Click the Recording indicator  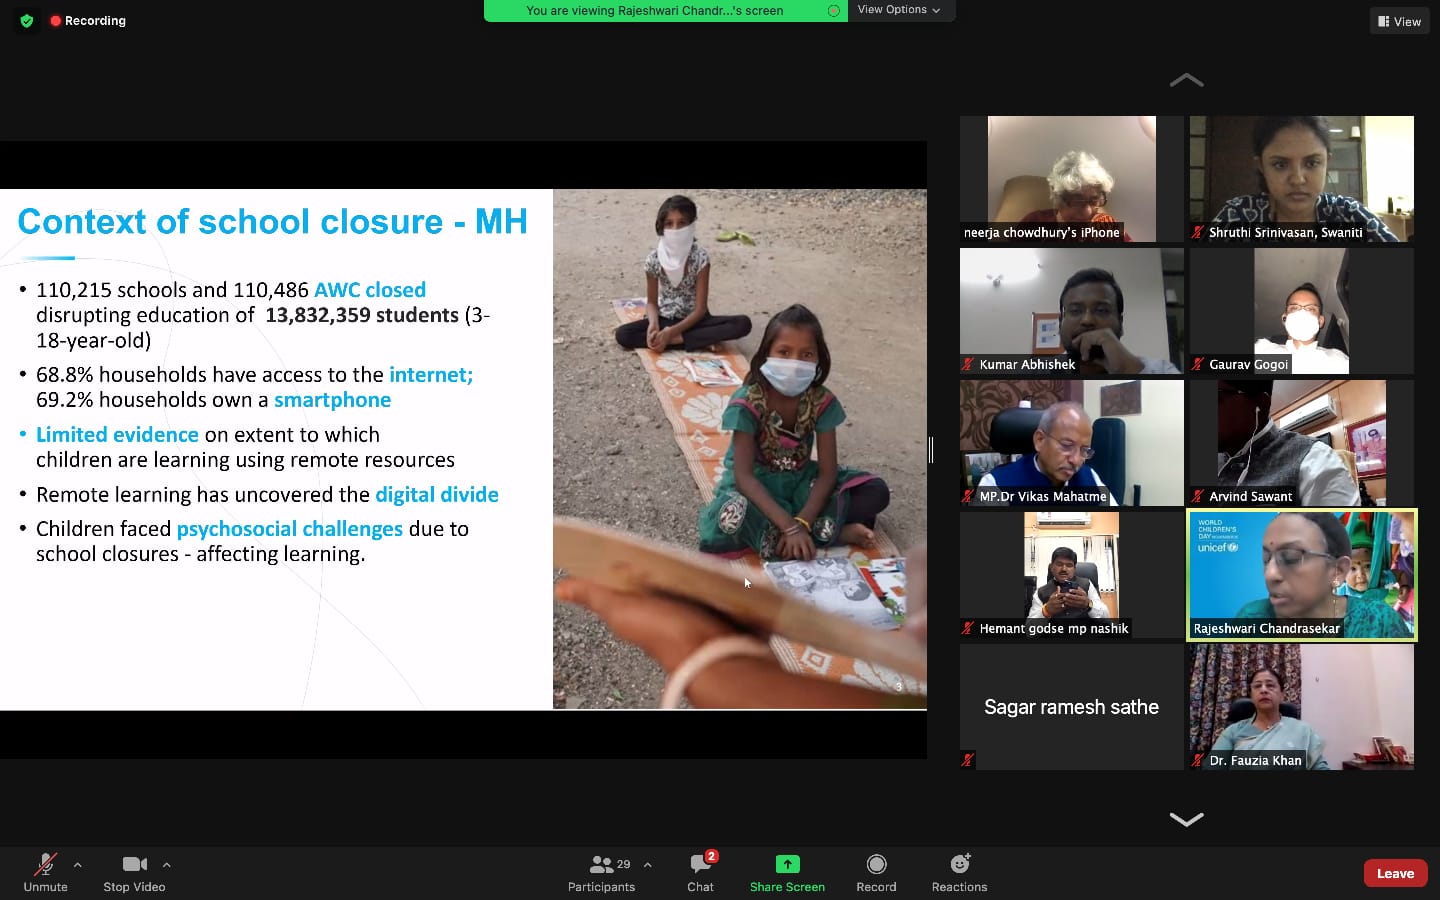point(88,20)
